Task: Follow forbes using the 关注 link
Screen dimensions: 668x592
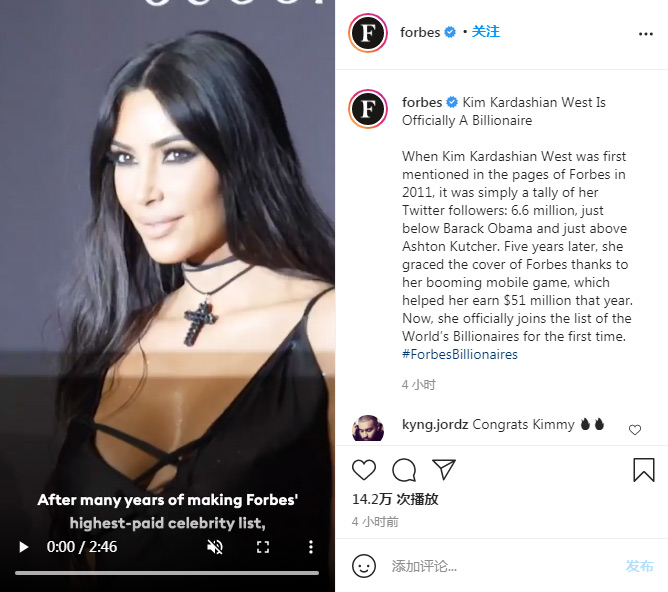Action: (486, 32)
